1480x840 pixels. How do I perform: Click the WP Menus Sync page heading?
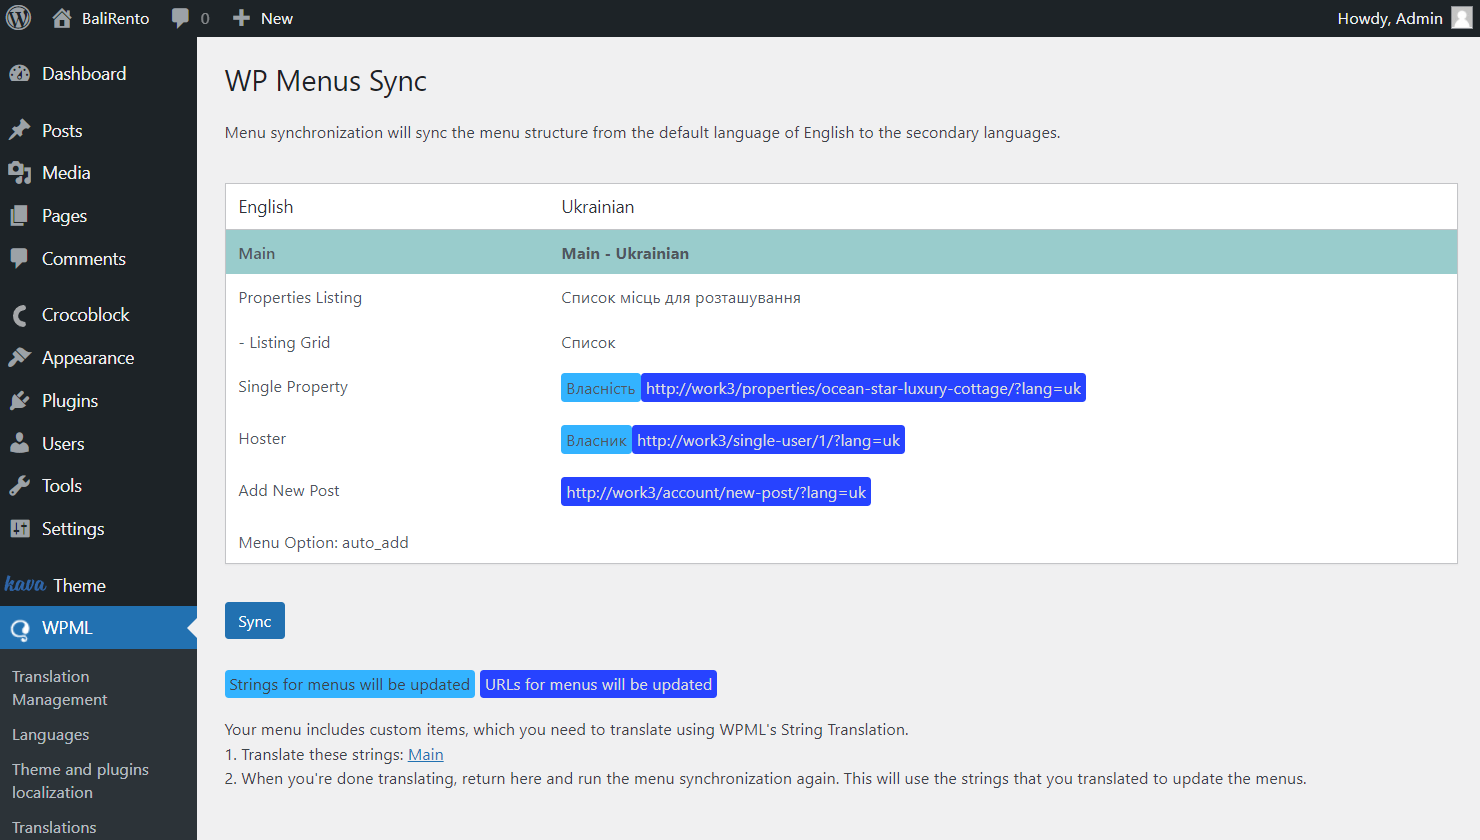tap(326, 81)
